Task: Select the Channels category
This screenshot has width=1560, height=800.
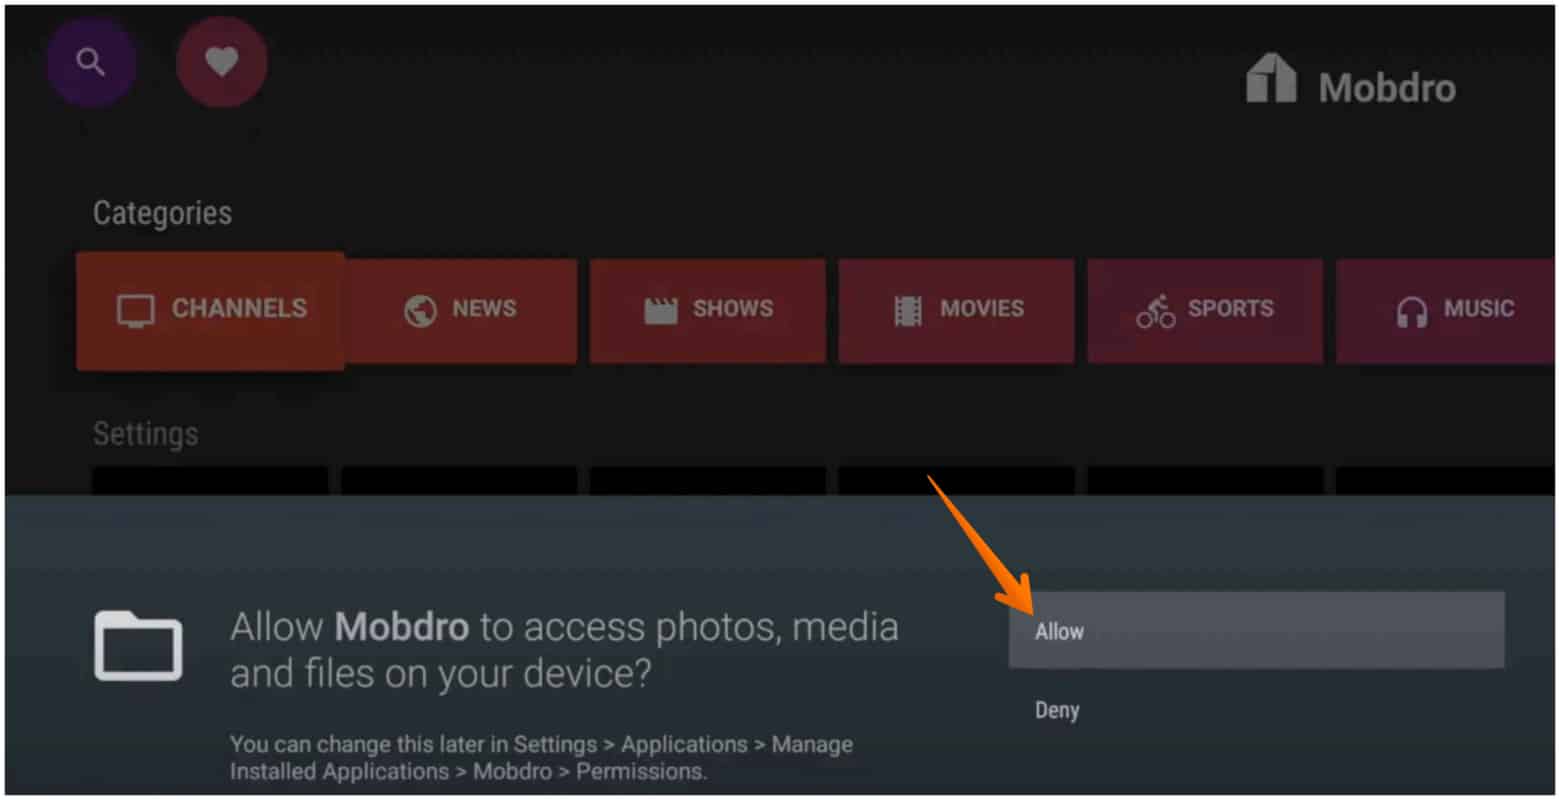Action: point(210,310)
